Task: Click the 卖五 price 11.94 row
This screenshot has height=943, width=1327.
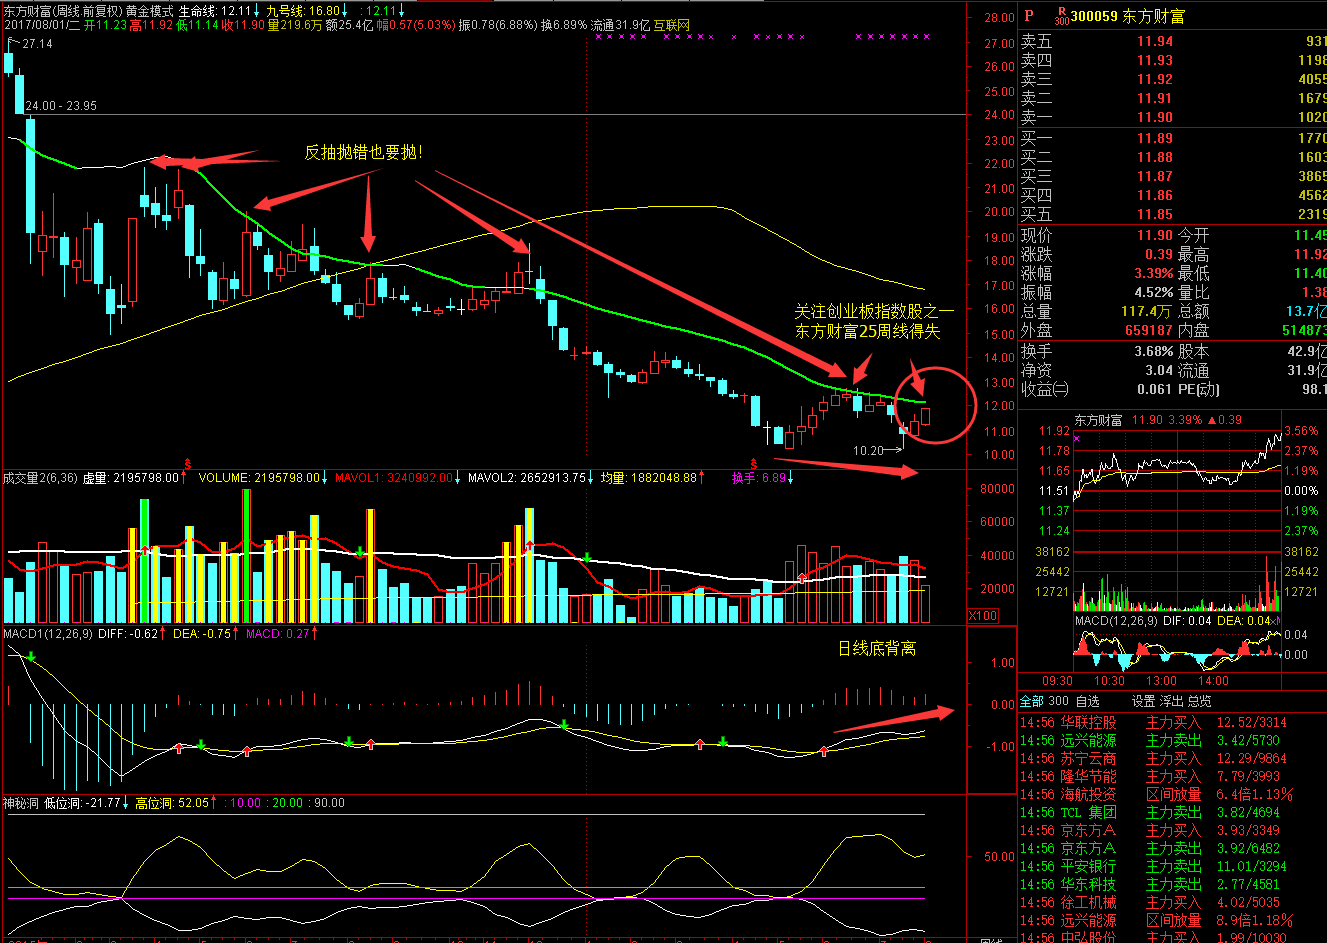Action: point(1173,41)
